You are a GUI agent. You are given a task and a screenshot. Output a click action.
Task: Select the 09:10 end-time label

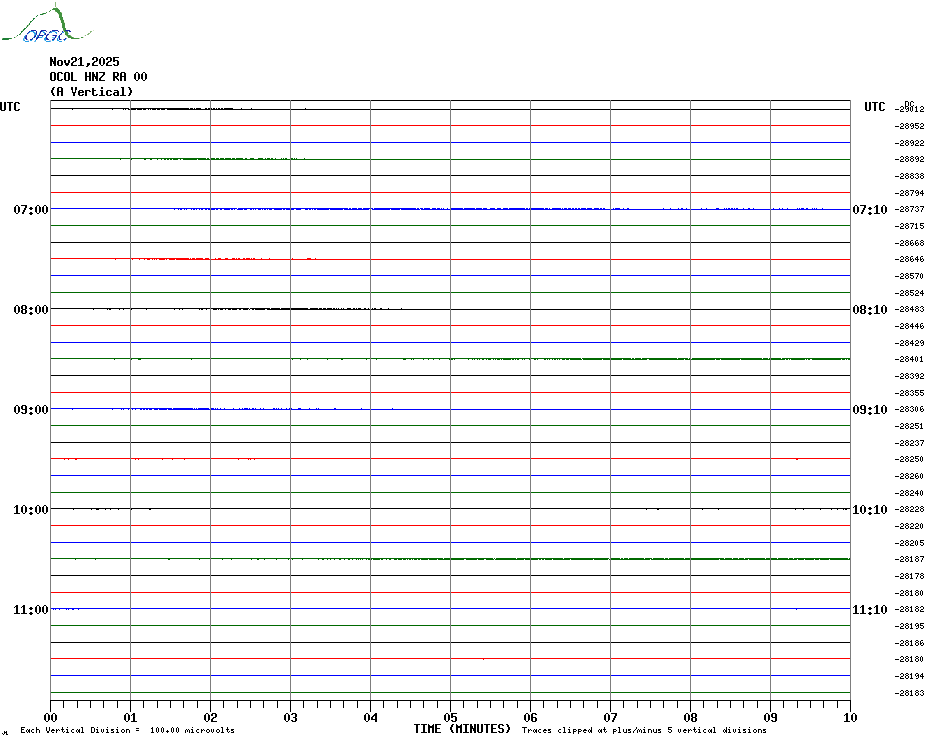tap(869, 410)
